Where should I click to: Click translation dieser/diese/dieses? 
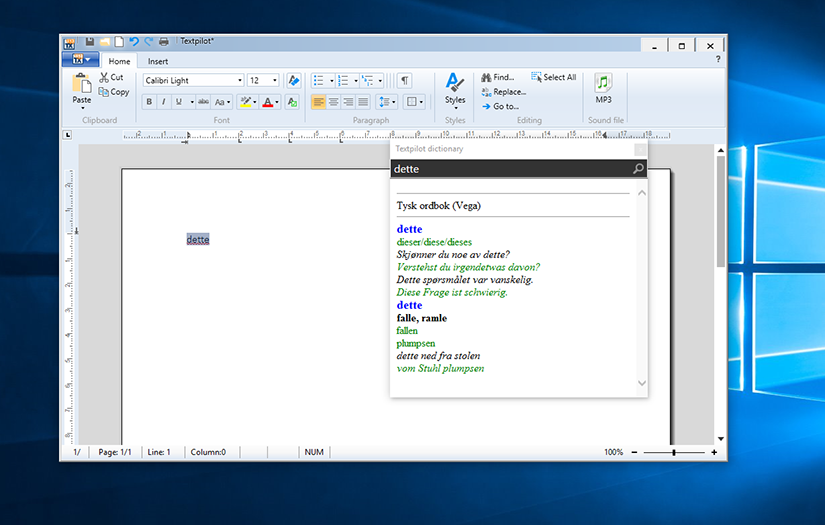(434, 242)
